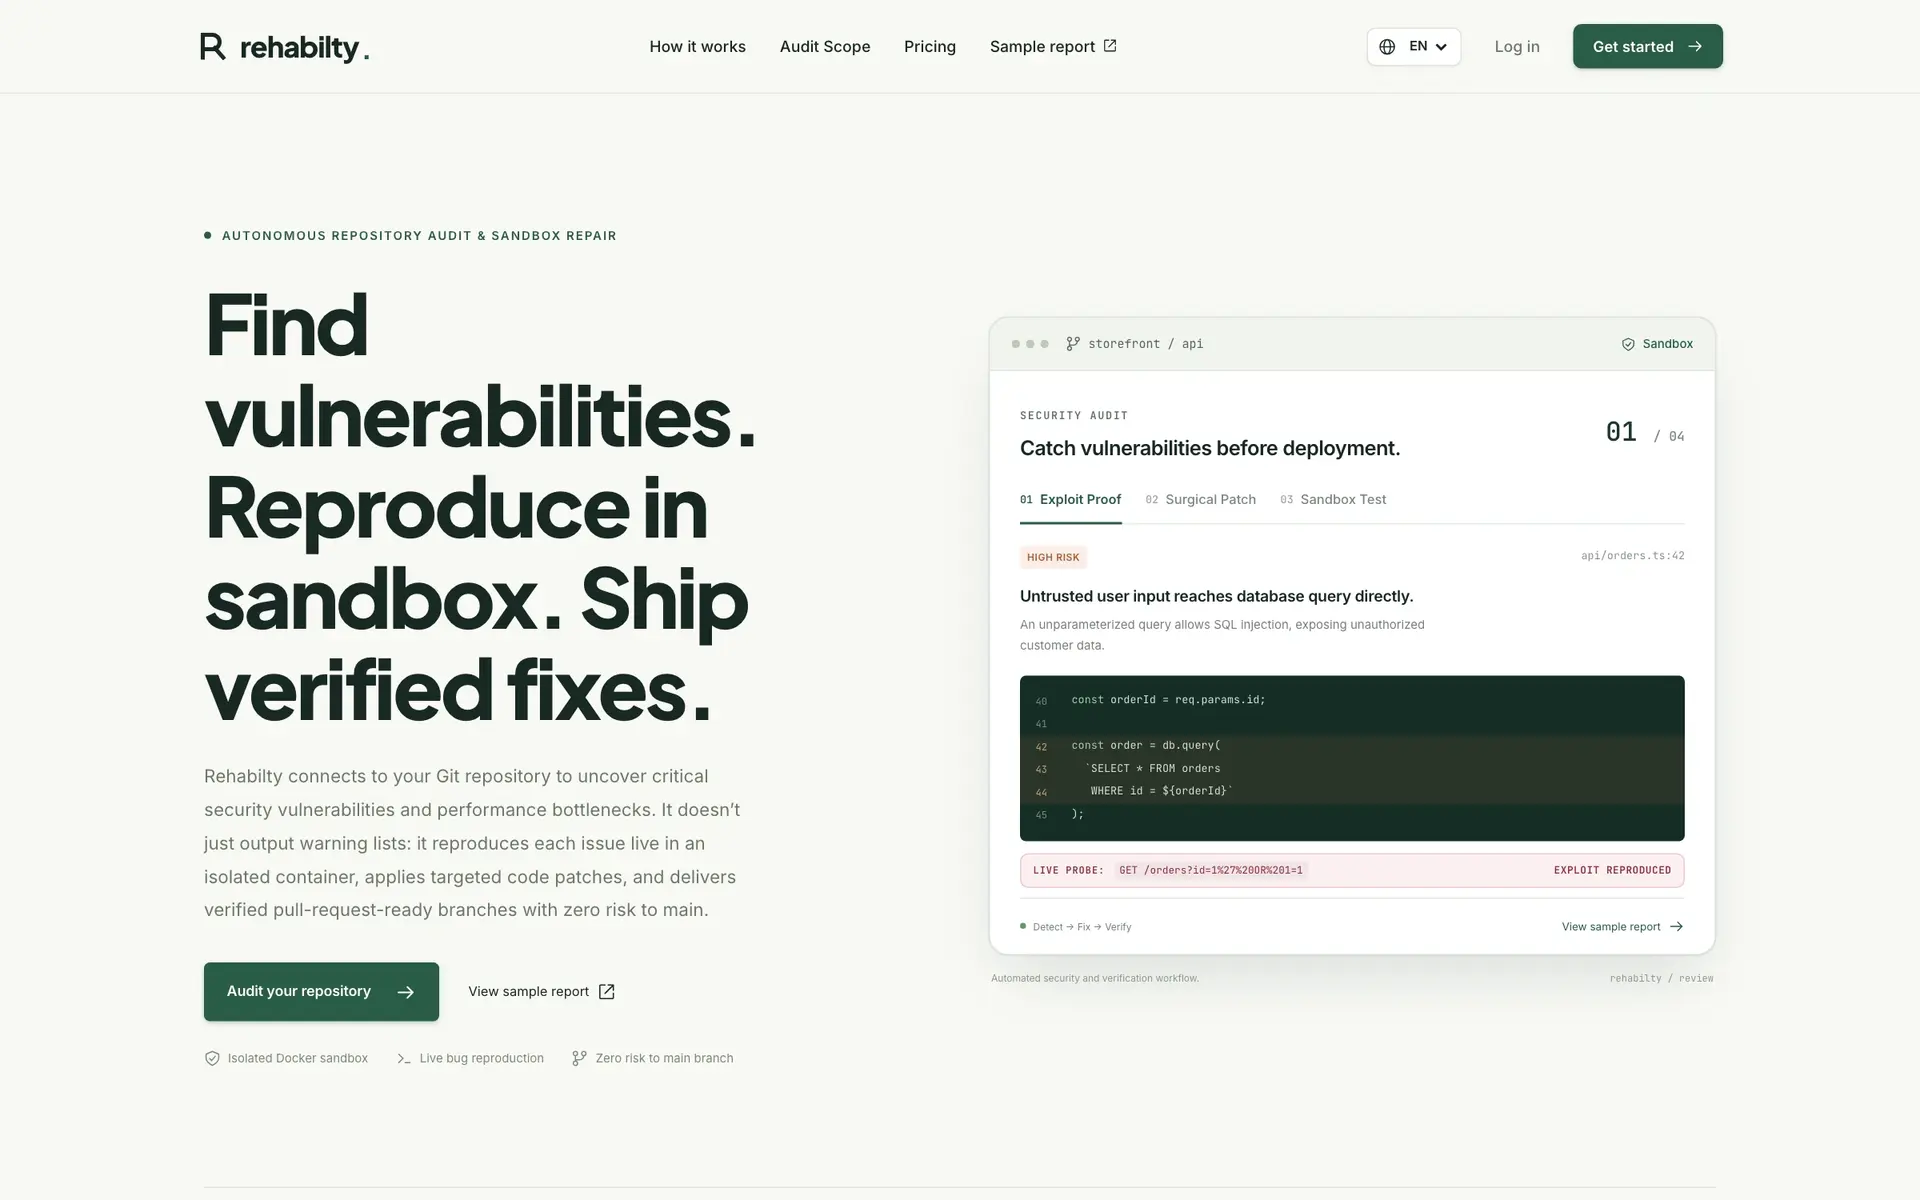The height and width of the screenshot is (1200, 1920).
Task: Click the external-link icon beside Sample report in navbar
Action: point(1110,46)
